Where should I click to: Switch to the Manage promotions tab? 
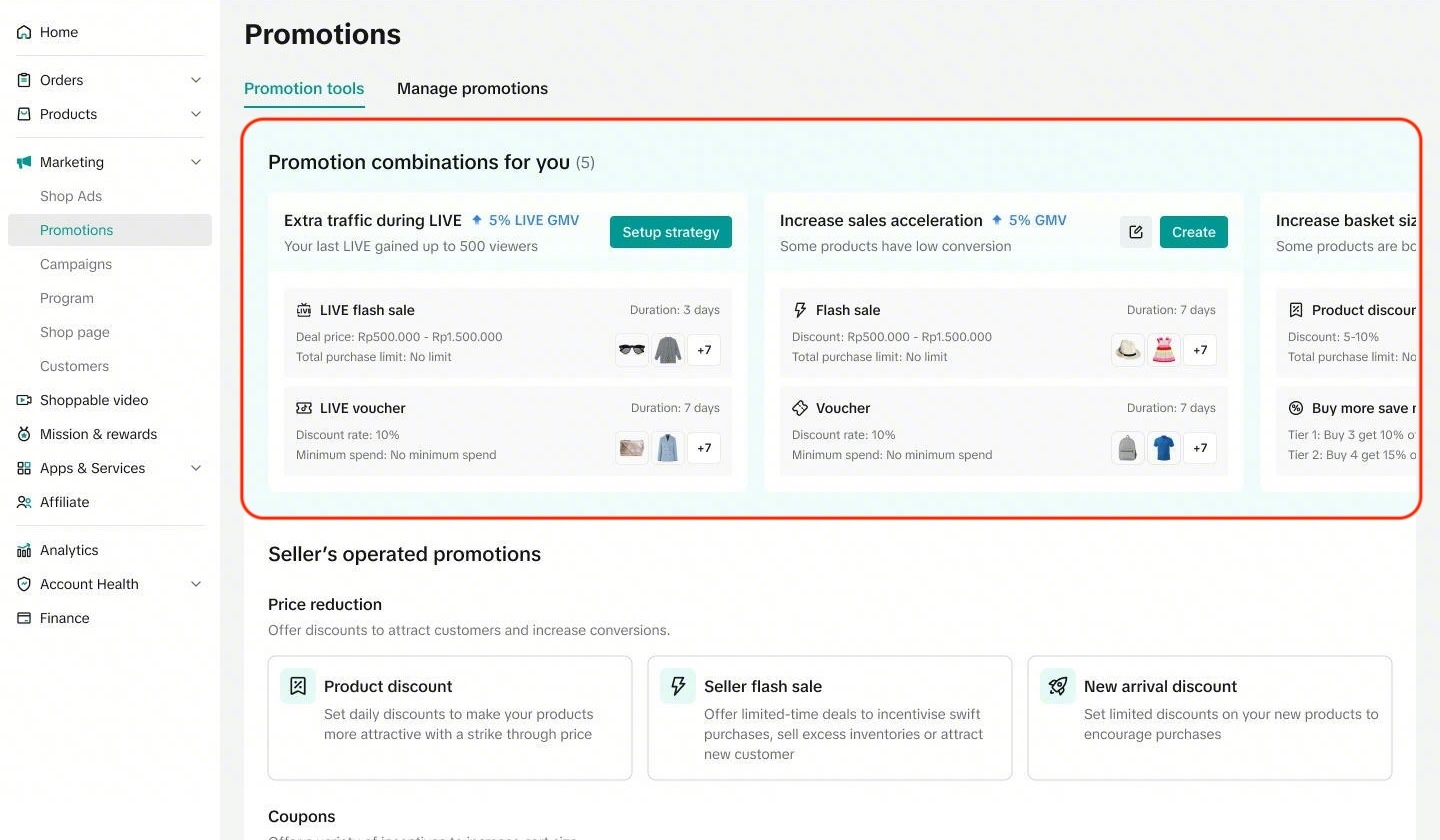[472, 88]
